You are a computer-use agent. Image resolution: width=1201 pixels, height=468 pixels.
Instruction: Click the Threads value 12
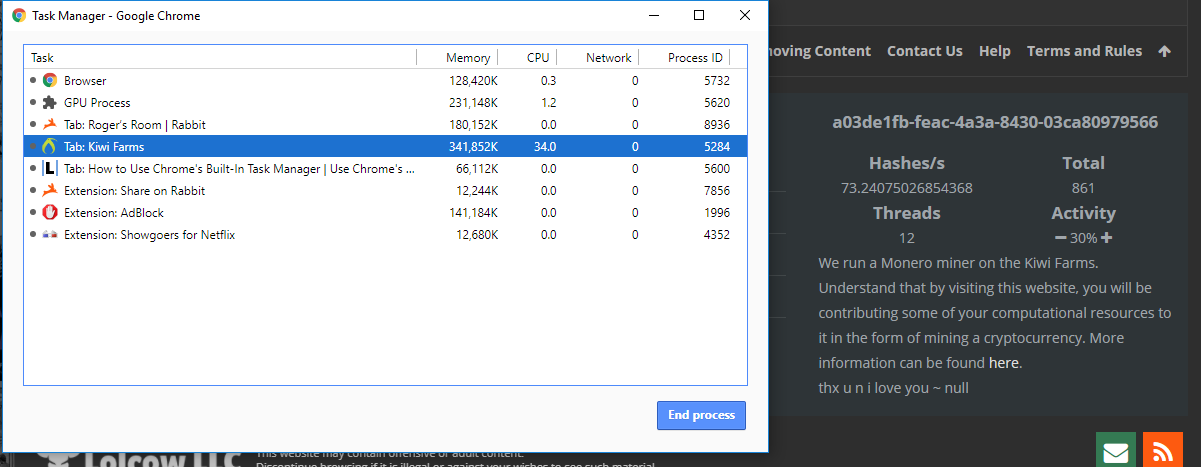coord(907,238)
